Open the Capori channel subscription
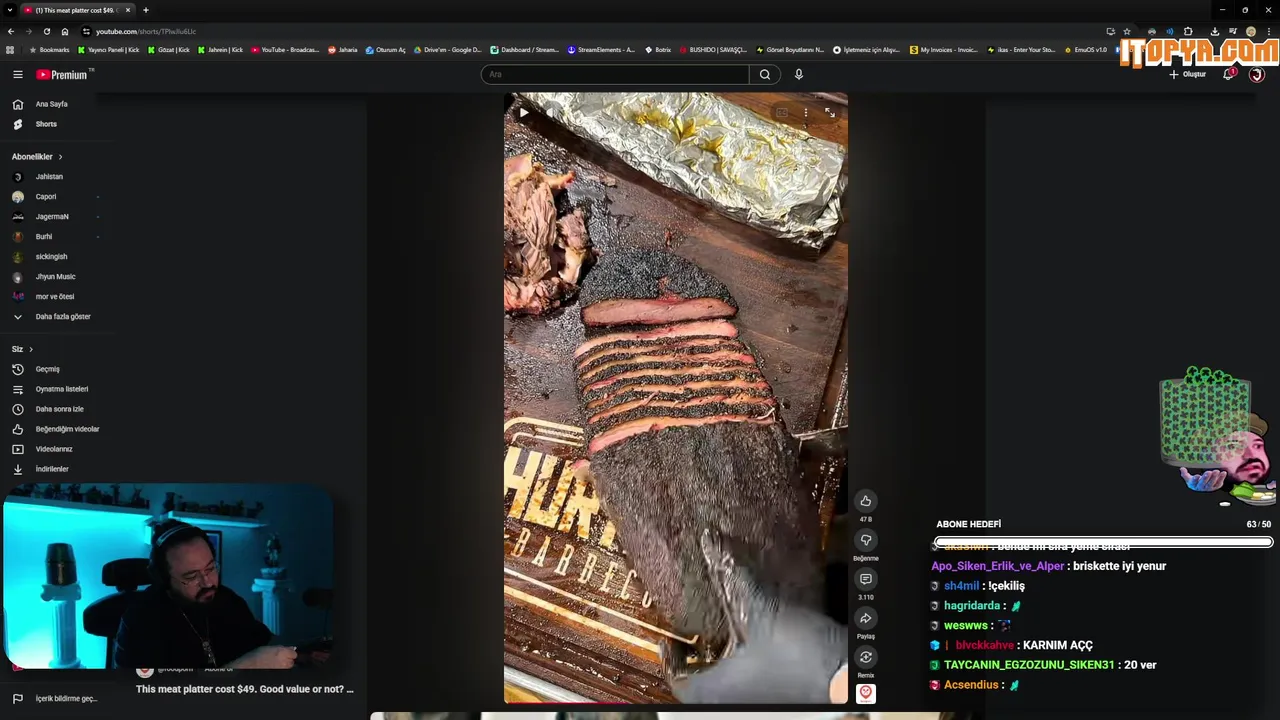Viewport: 1280px width, 720px height. 46,197
